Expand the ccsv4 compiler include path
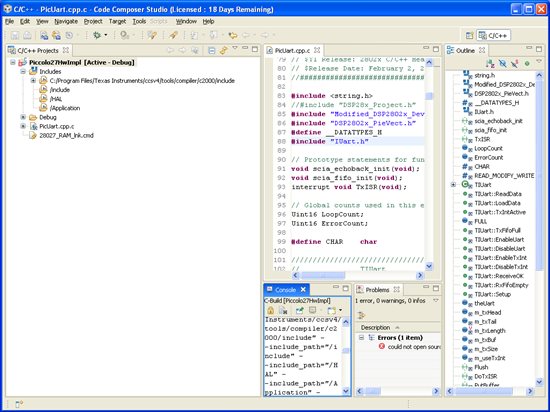Viewport: 550px width, 412px height. tap(33, 81)
